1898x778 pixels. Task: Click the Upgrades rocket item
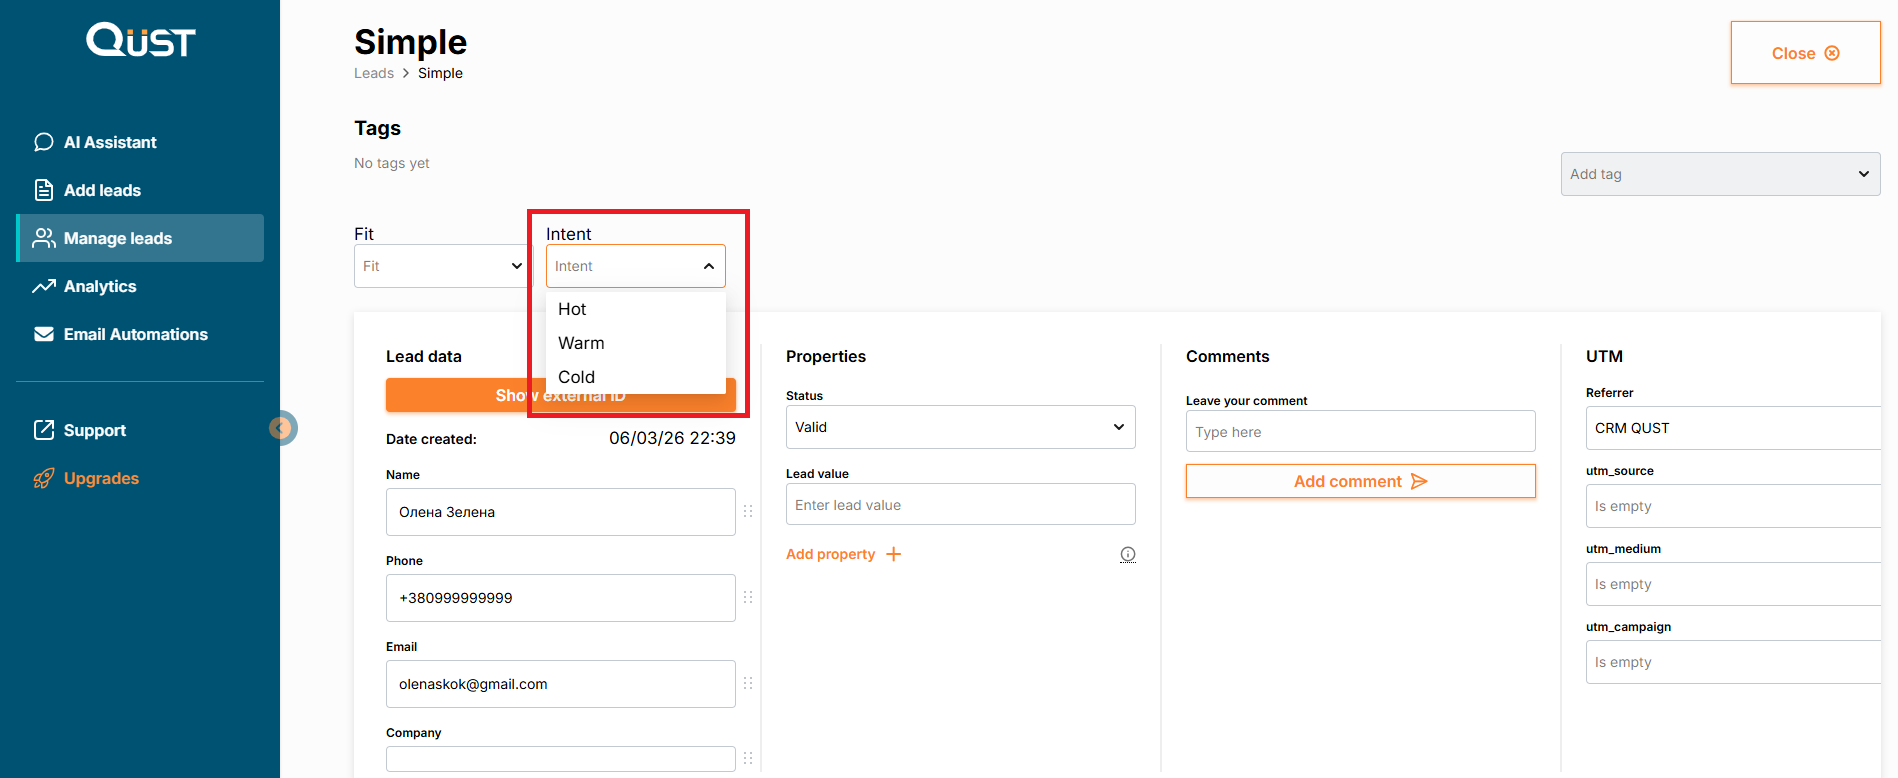click(100, 478)
